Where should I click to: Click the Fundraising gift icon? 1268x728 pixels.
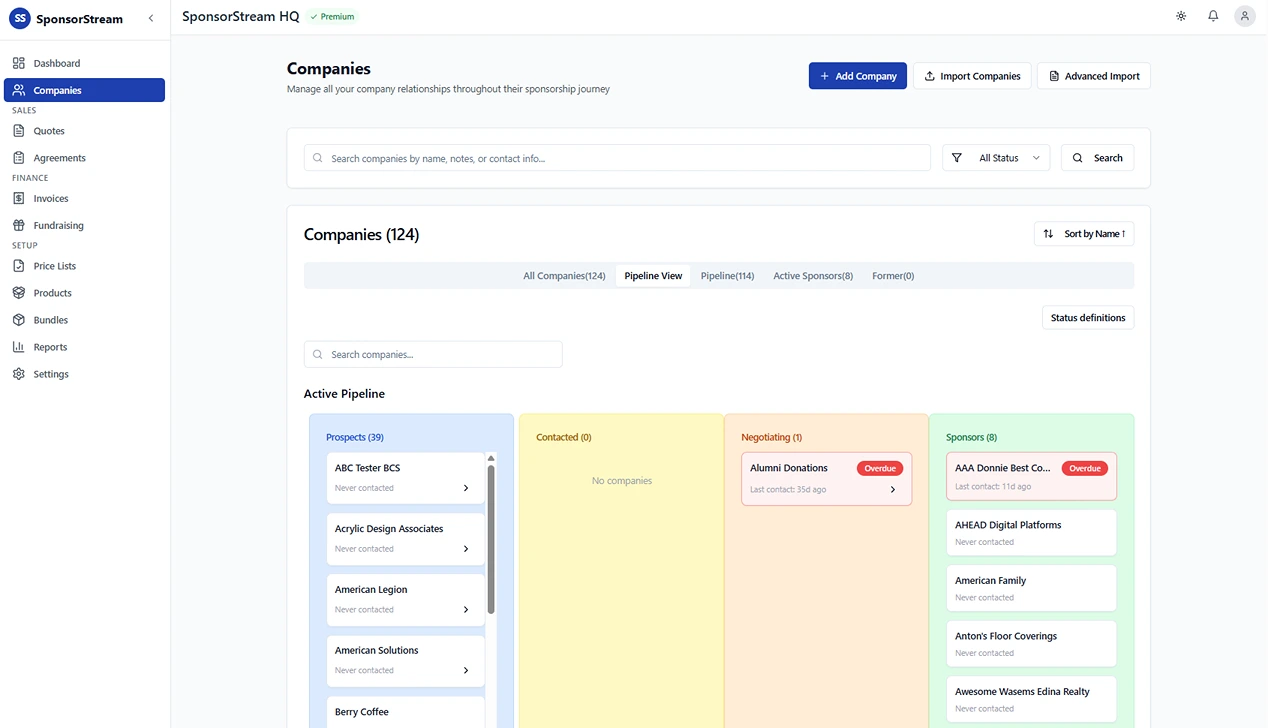19,226
